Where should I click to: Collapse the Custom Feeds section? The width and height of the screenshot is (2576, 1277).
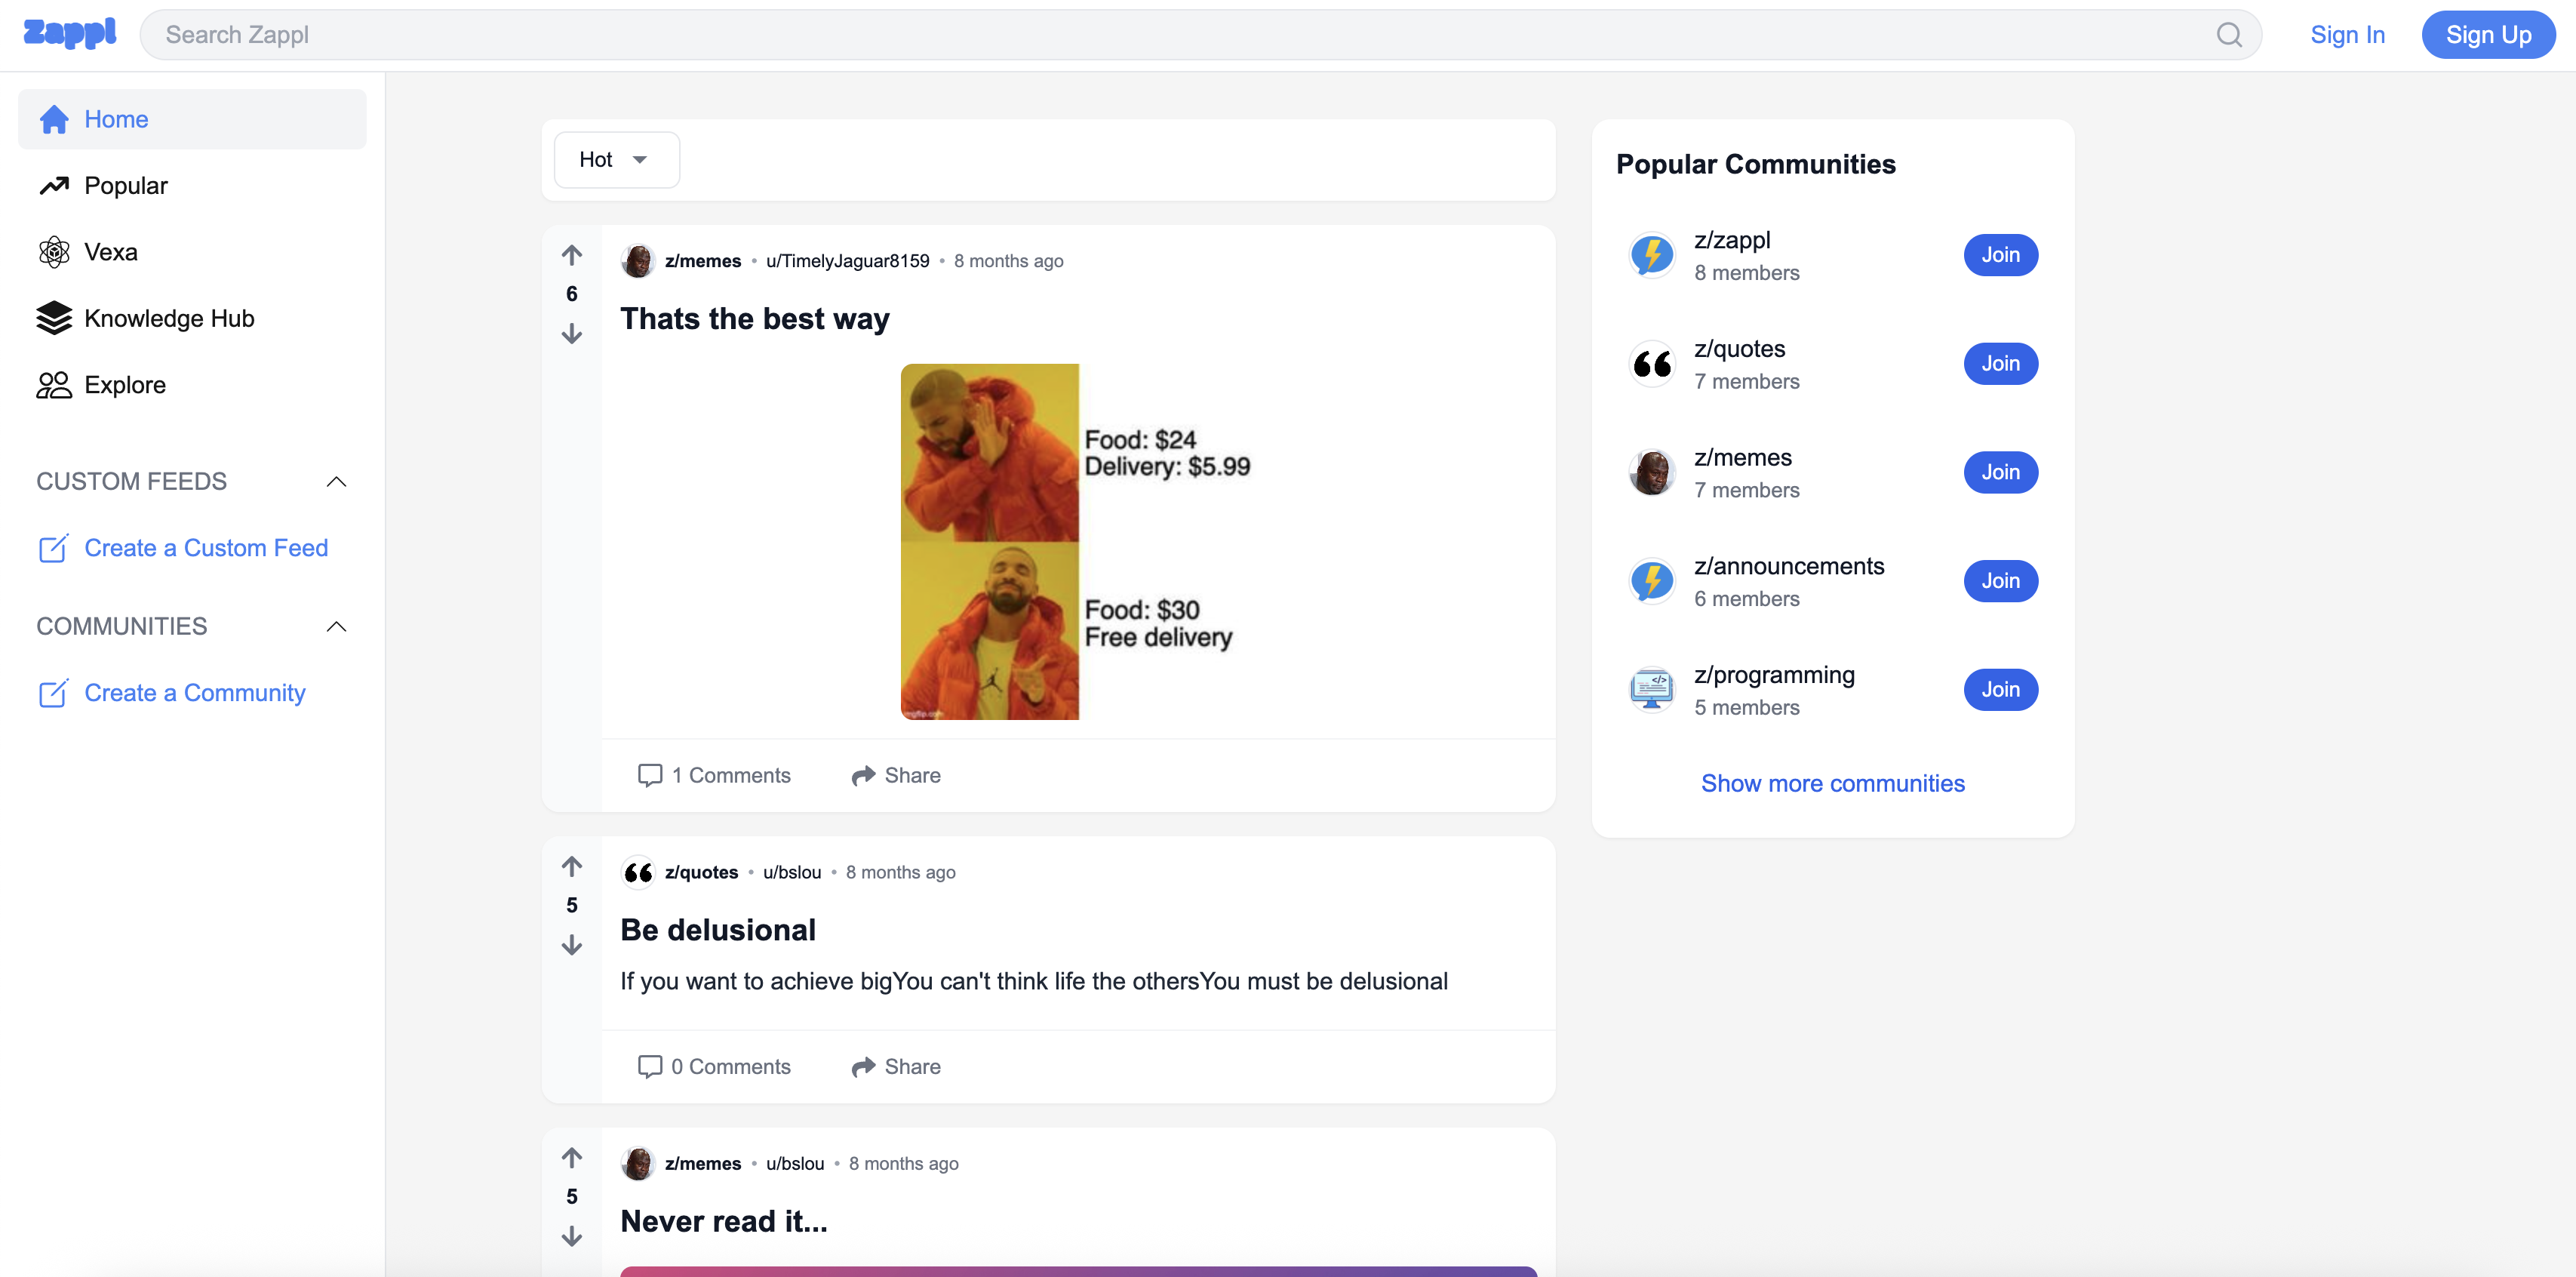pos(336,482)
